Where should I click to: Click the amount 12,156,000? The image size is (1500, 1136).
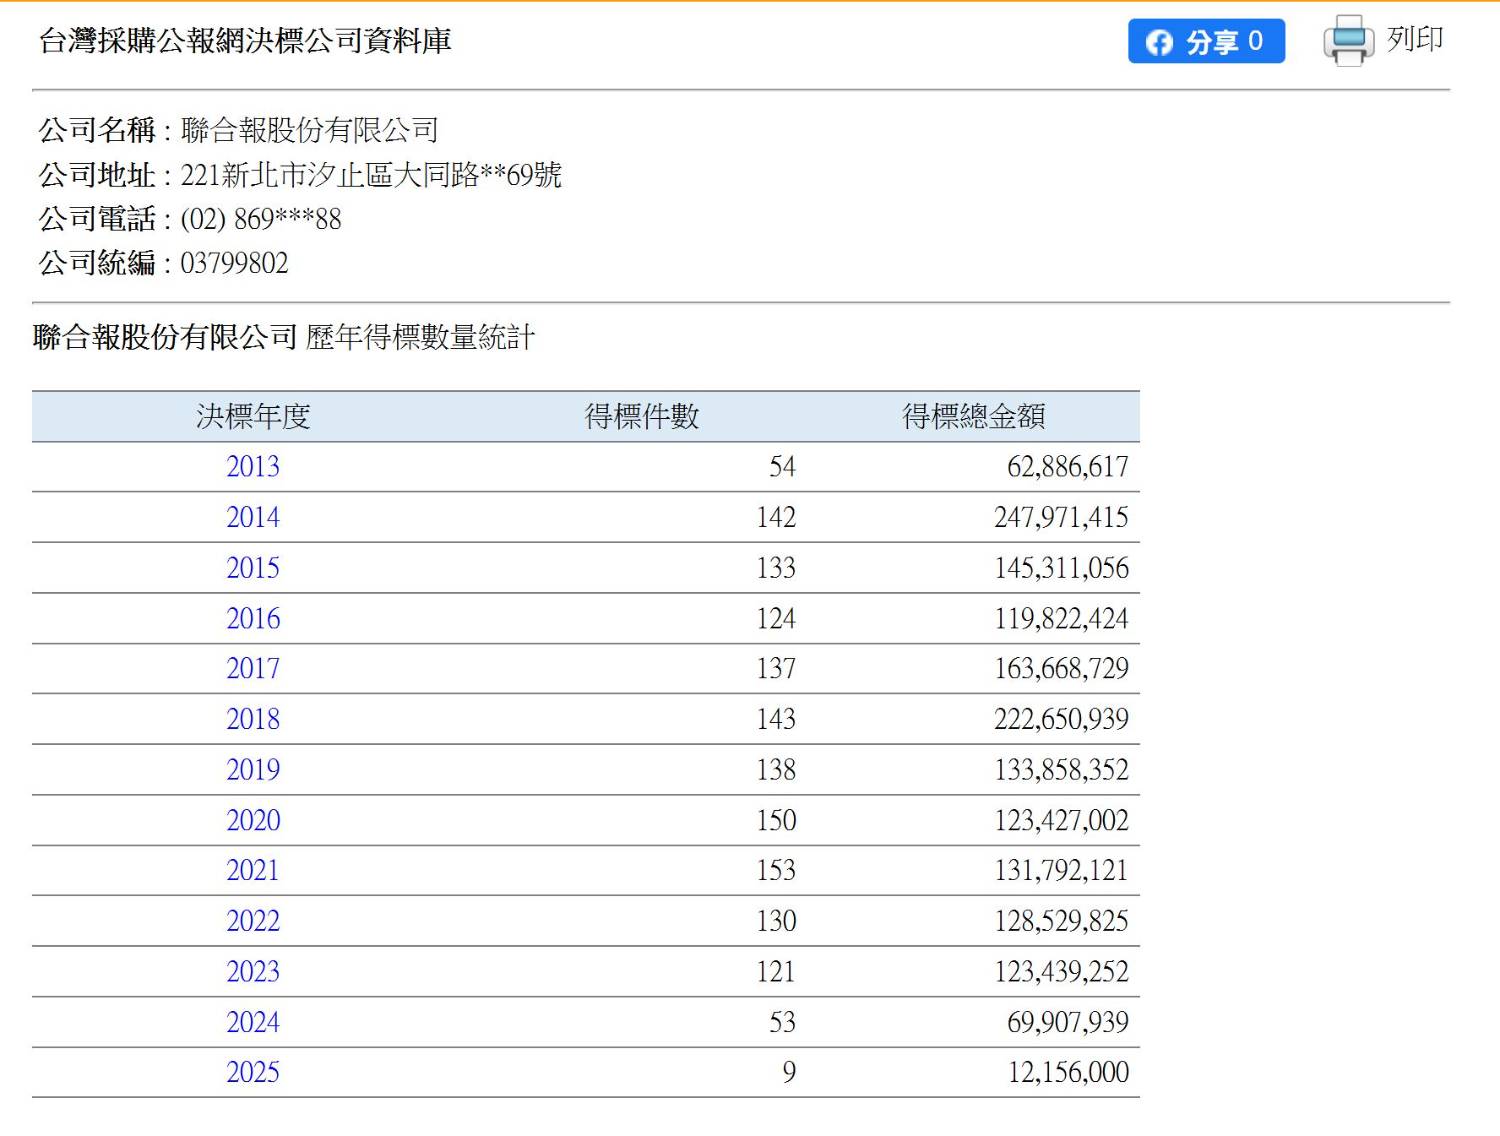(x=1068, y=1072)
